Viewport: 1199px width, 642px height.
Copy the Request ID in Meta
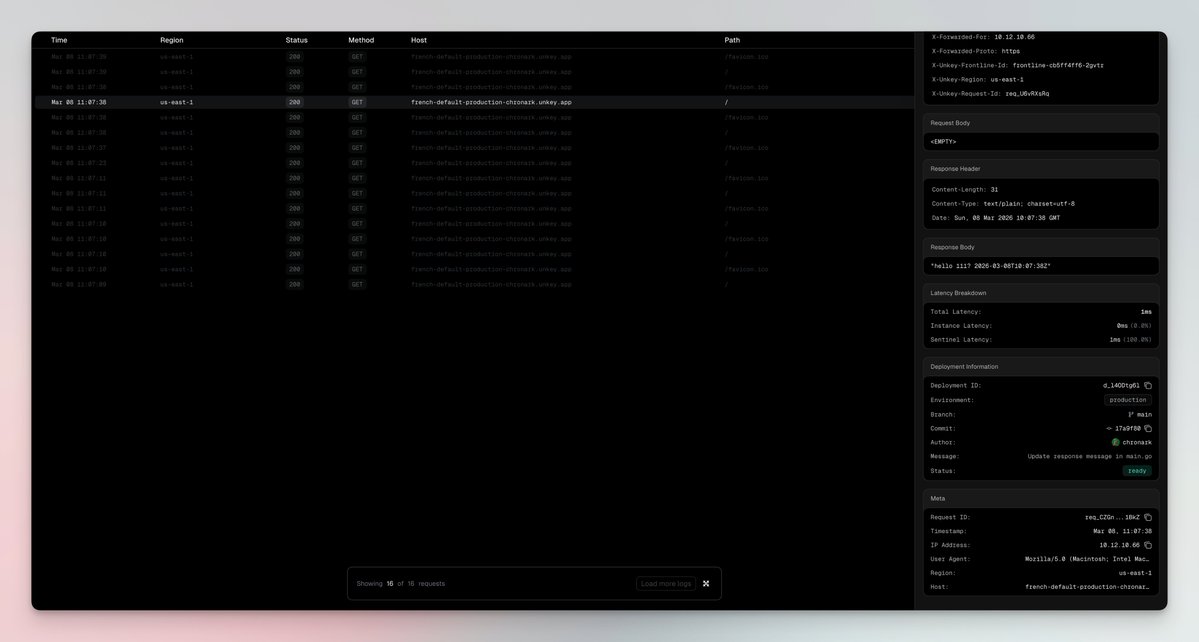pyautogui.click(x=1148, y=517)
